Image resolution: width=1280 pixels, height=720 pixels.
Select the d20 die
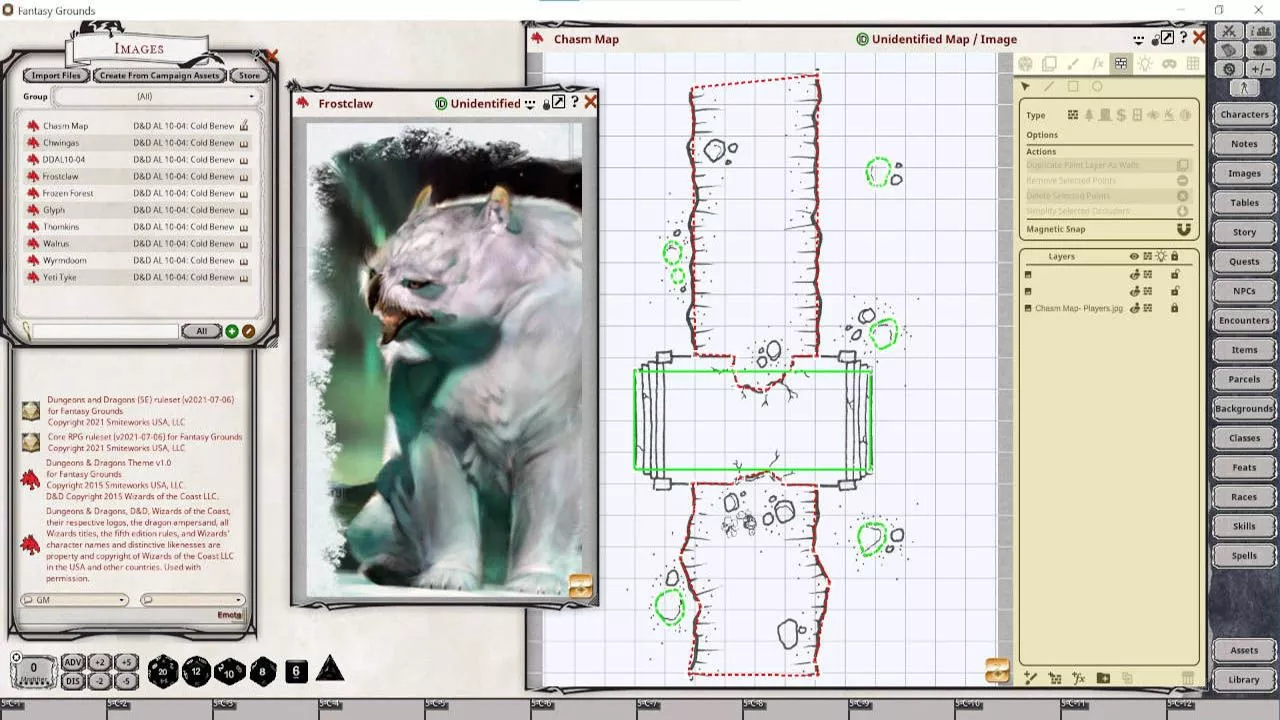(x=162, y=670)
